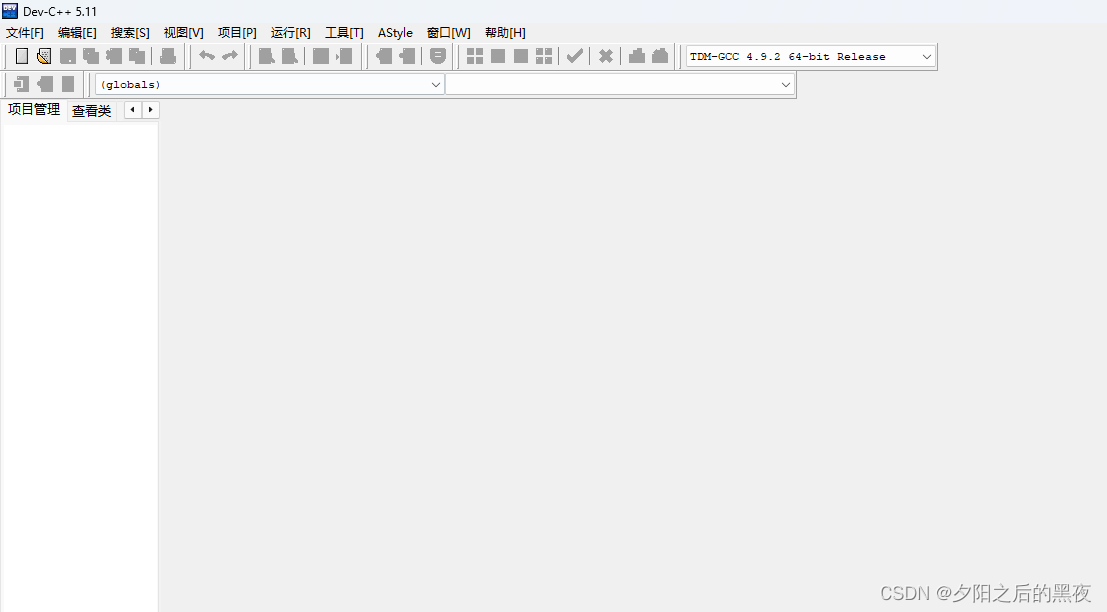Screen dimensions: 1107x612
Task: Open the 视图[V] menu
Action: tap(184, 32)
